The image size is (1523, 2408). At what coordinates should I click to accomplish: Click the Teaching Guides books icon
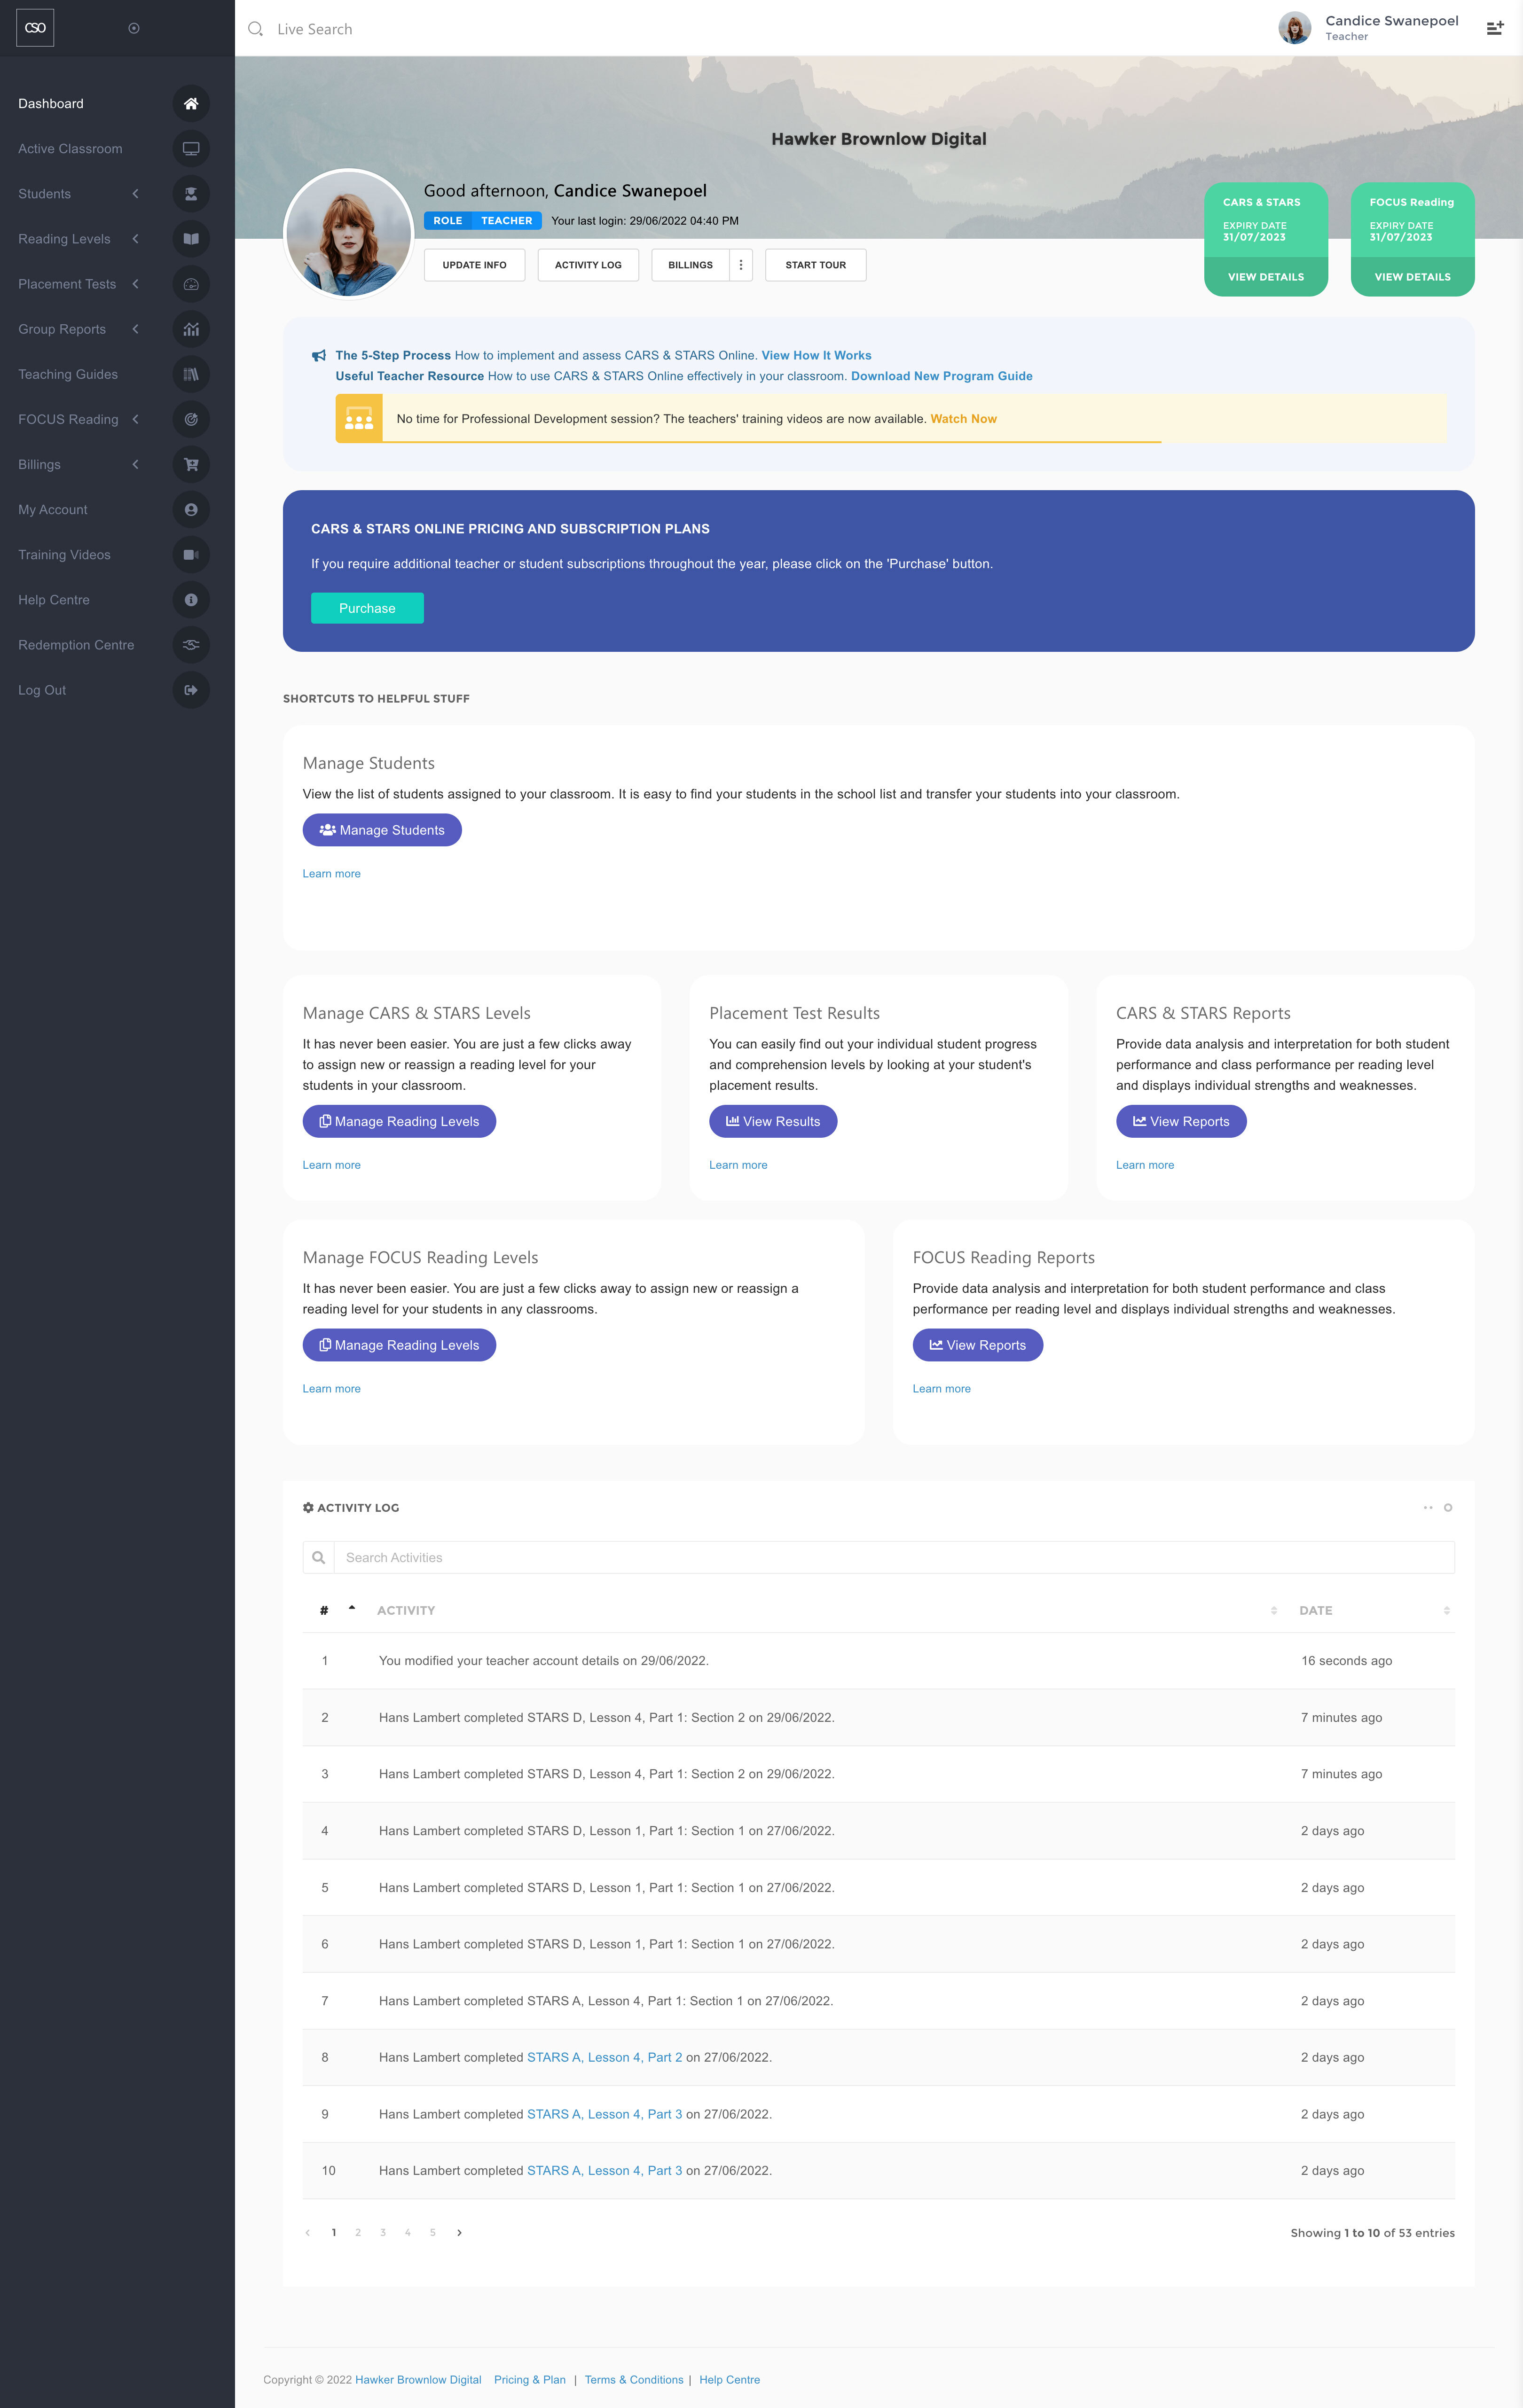[191, 374]
